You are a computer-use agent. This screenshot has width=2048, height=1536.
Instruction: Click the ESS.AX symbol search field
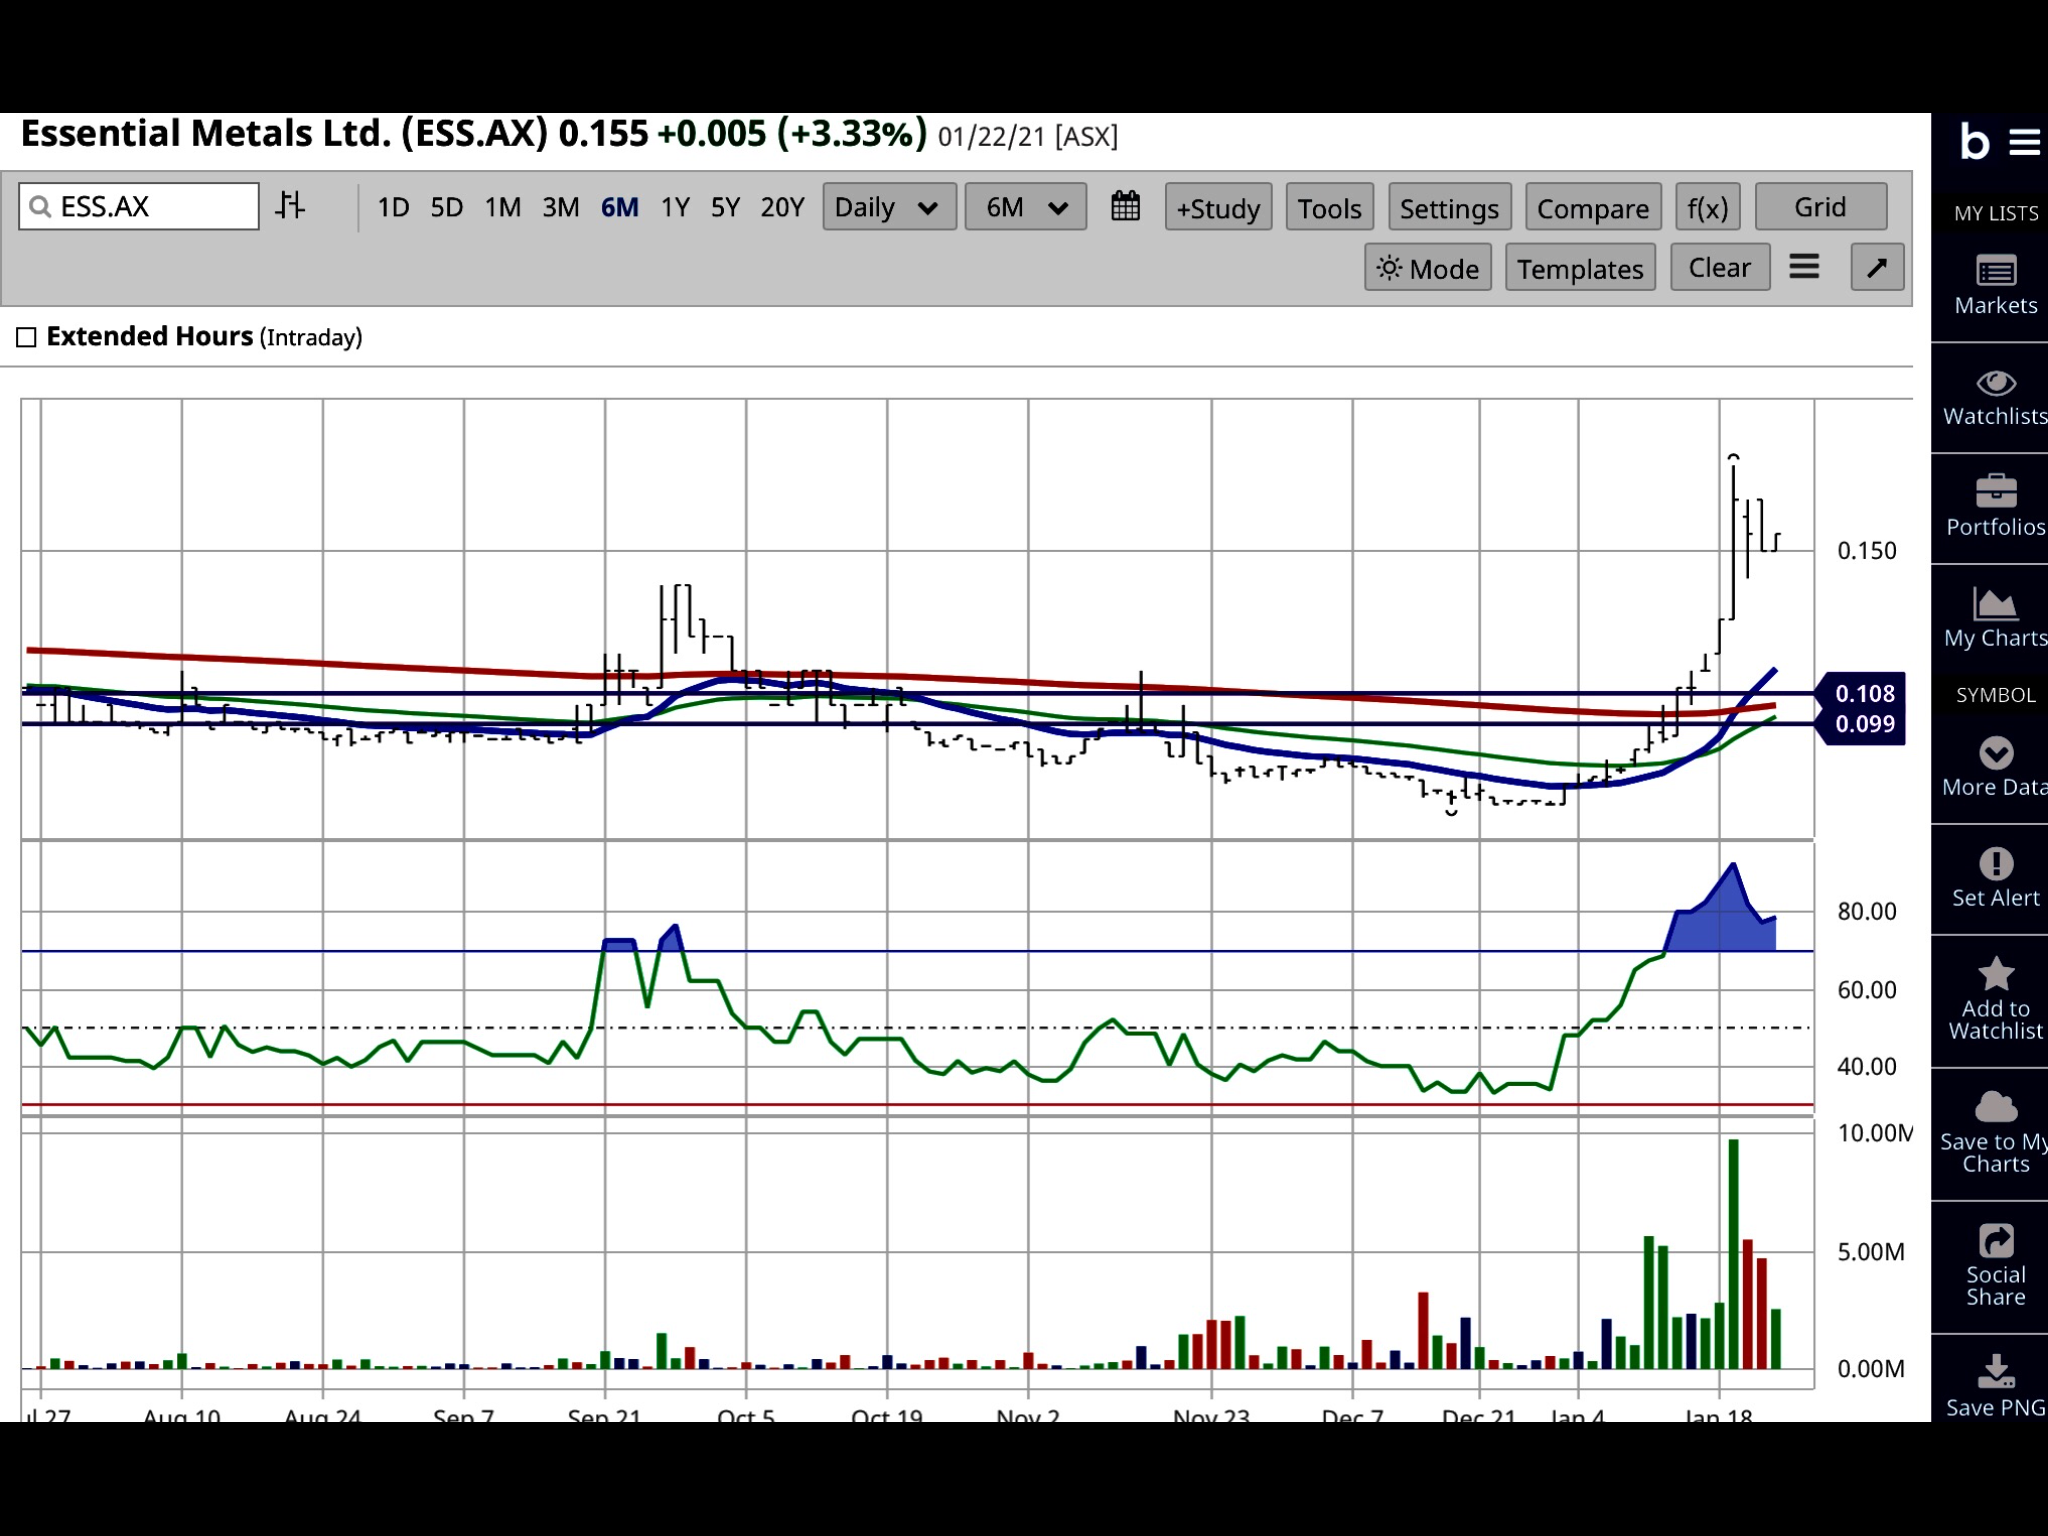139,207
